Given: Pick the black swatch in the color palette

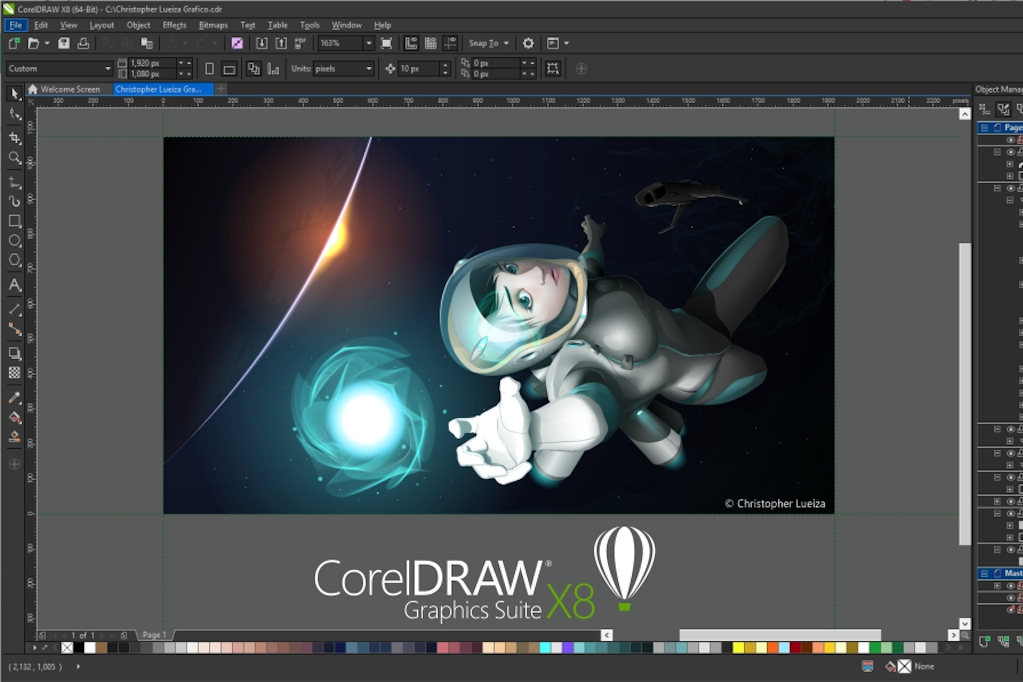Looking at the screenshot, I should (78, 648).
